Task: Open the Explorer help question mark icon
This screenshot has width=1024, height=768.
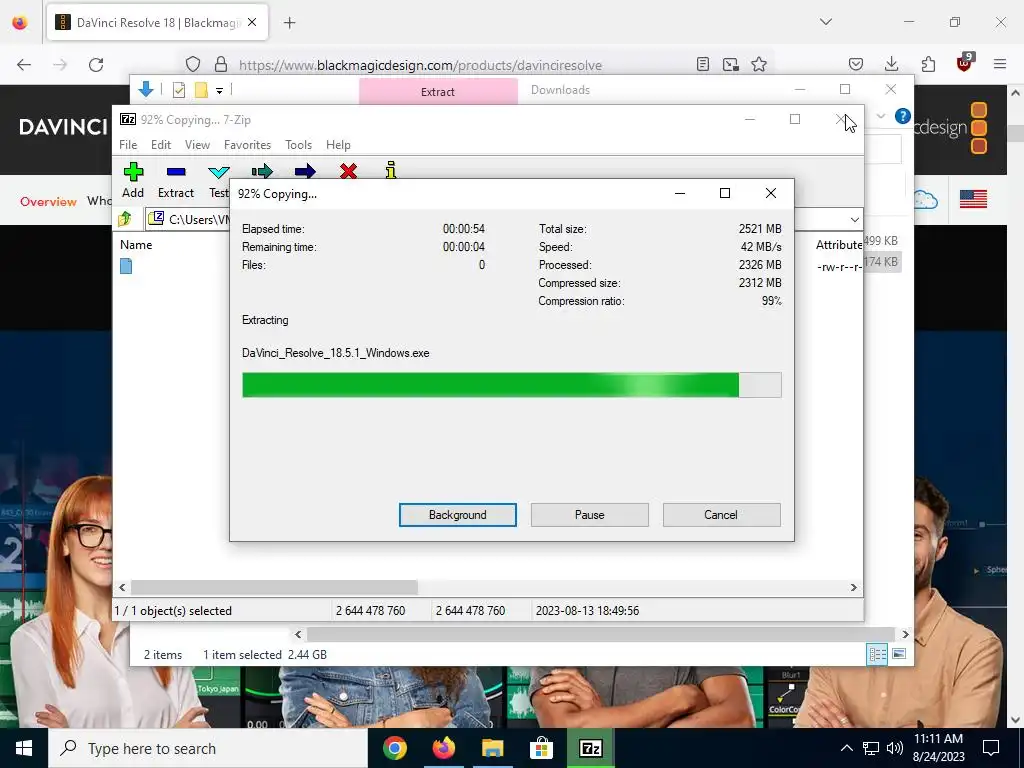Action: click(x=903, y=116)
